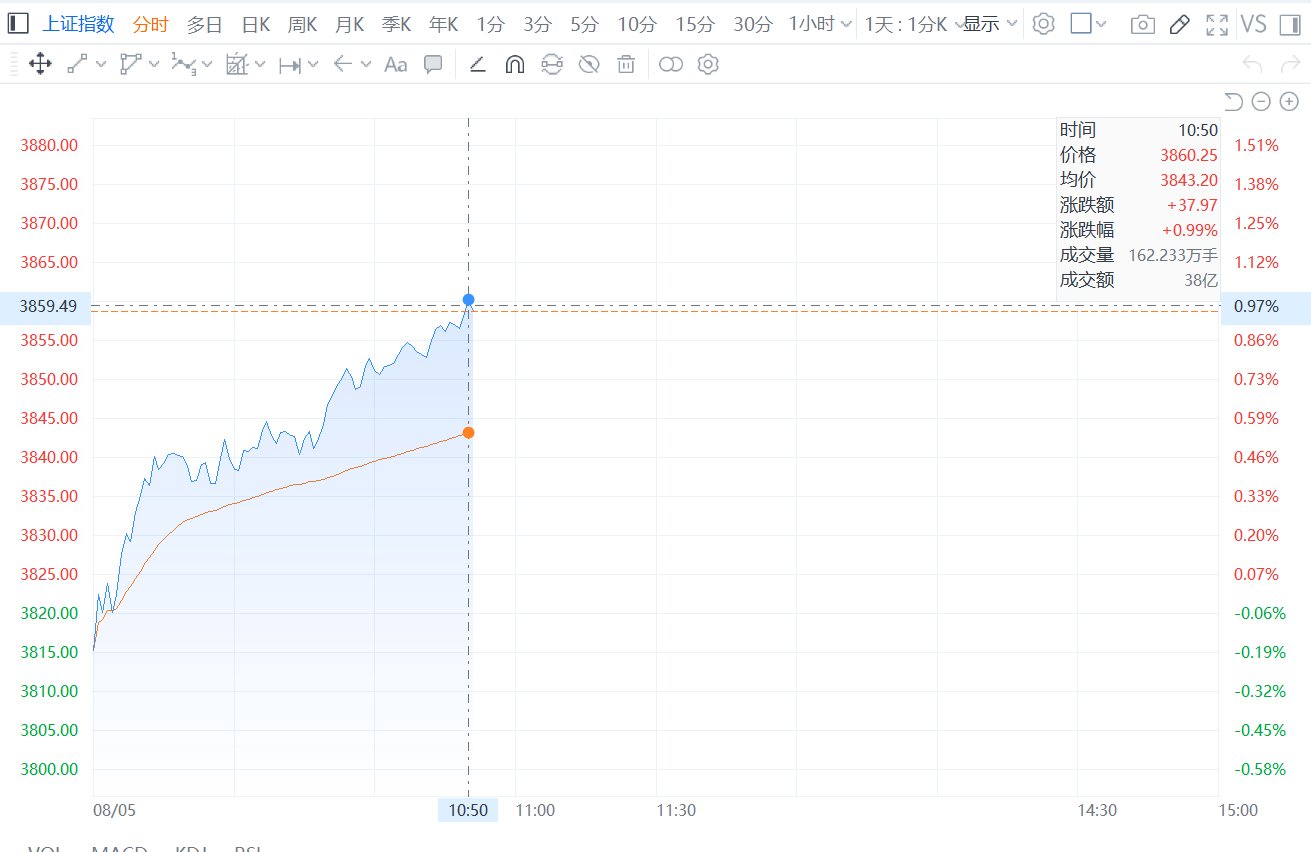This screenshot has height=852, width=1311.
Task: Click the slanted-line icon beside the magnet
Action: [x=477, y=65]
